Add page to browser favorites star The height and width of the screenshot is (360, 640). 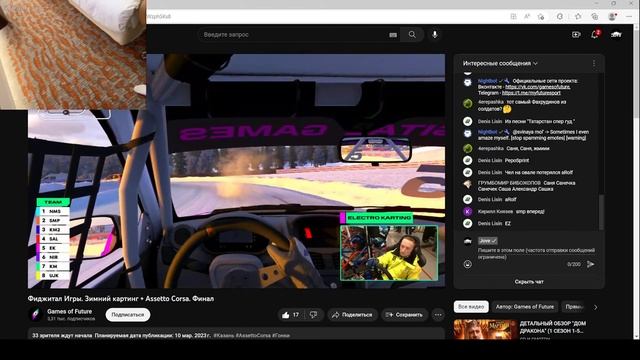click(x=541, y=16)
